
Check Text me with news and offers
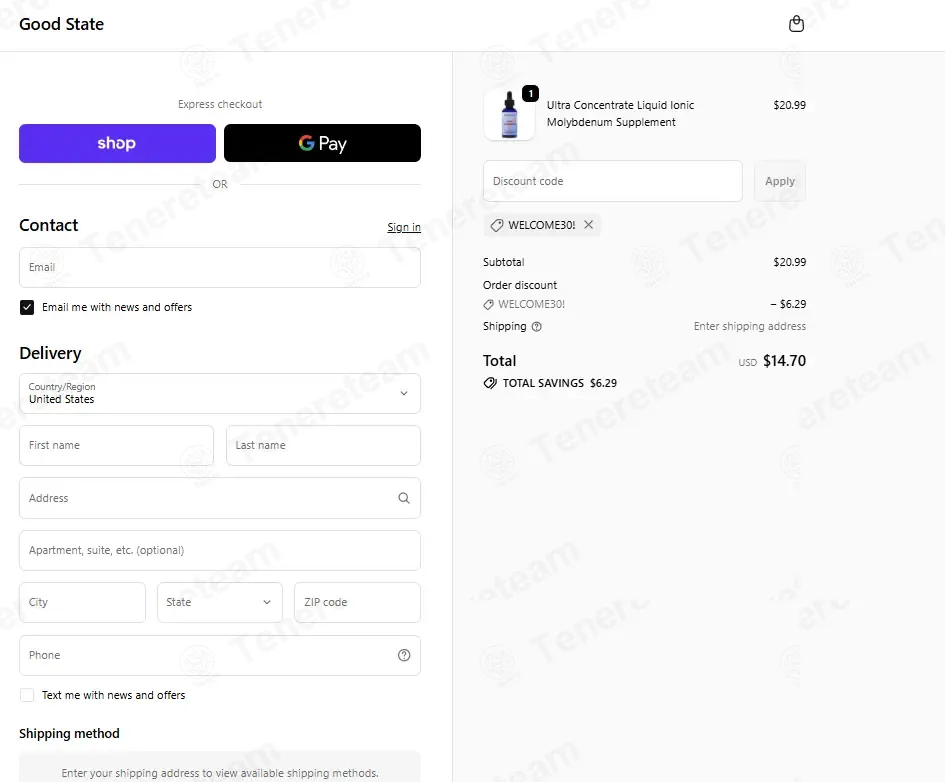coord(27,695)
